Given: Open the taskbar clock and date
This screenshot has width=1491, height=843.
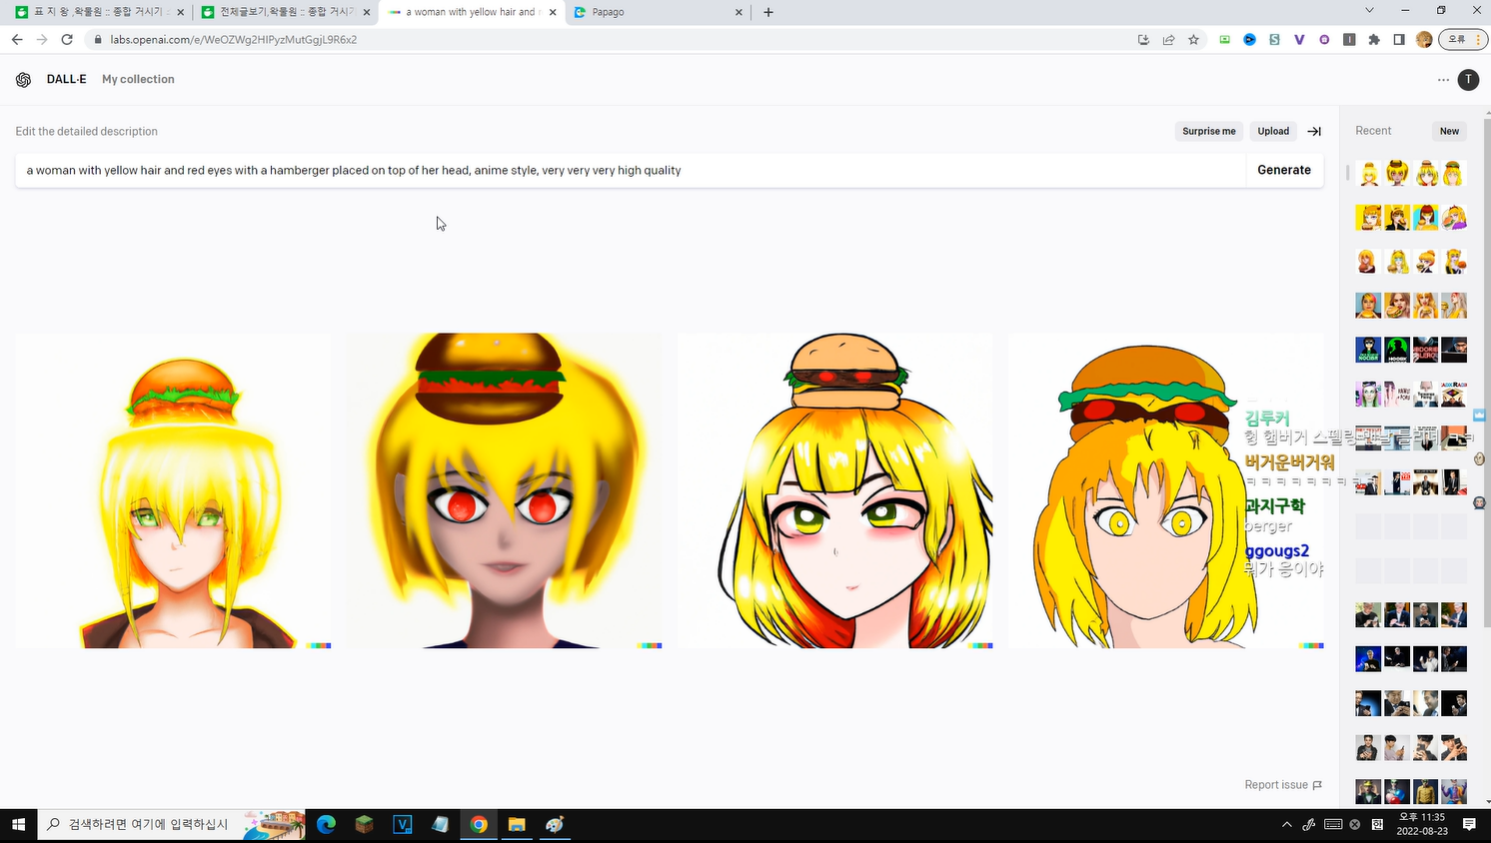Looking at the screenshot, I should click(x=1422, y=824).
